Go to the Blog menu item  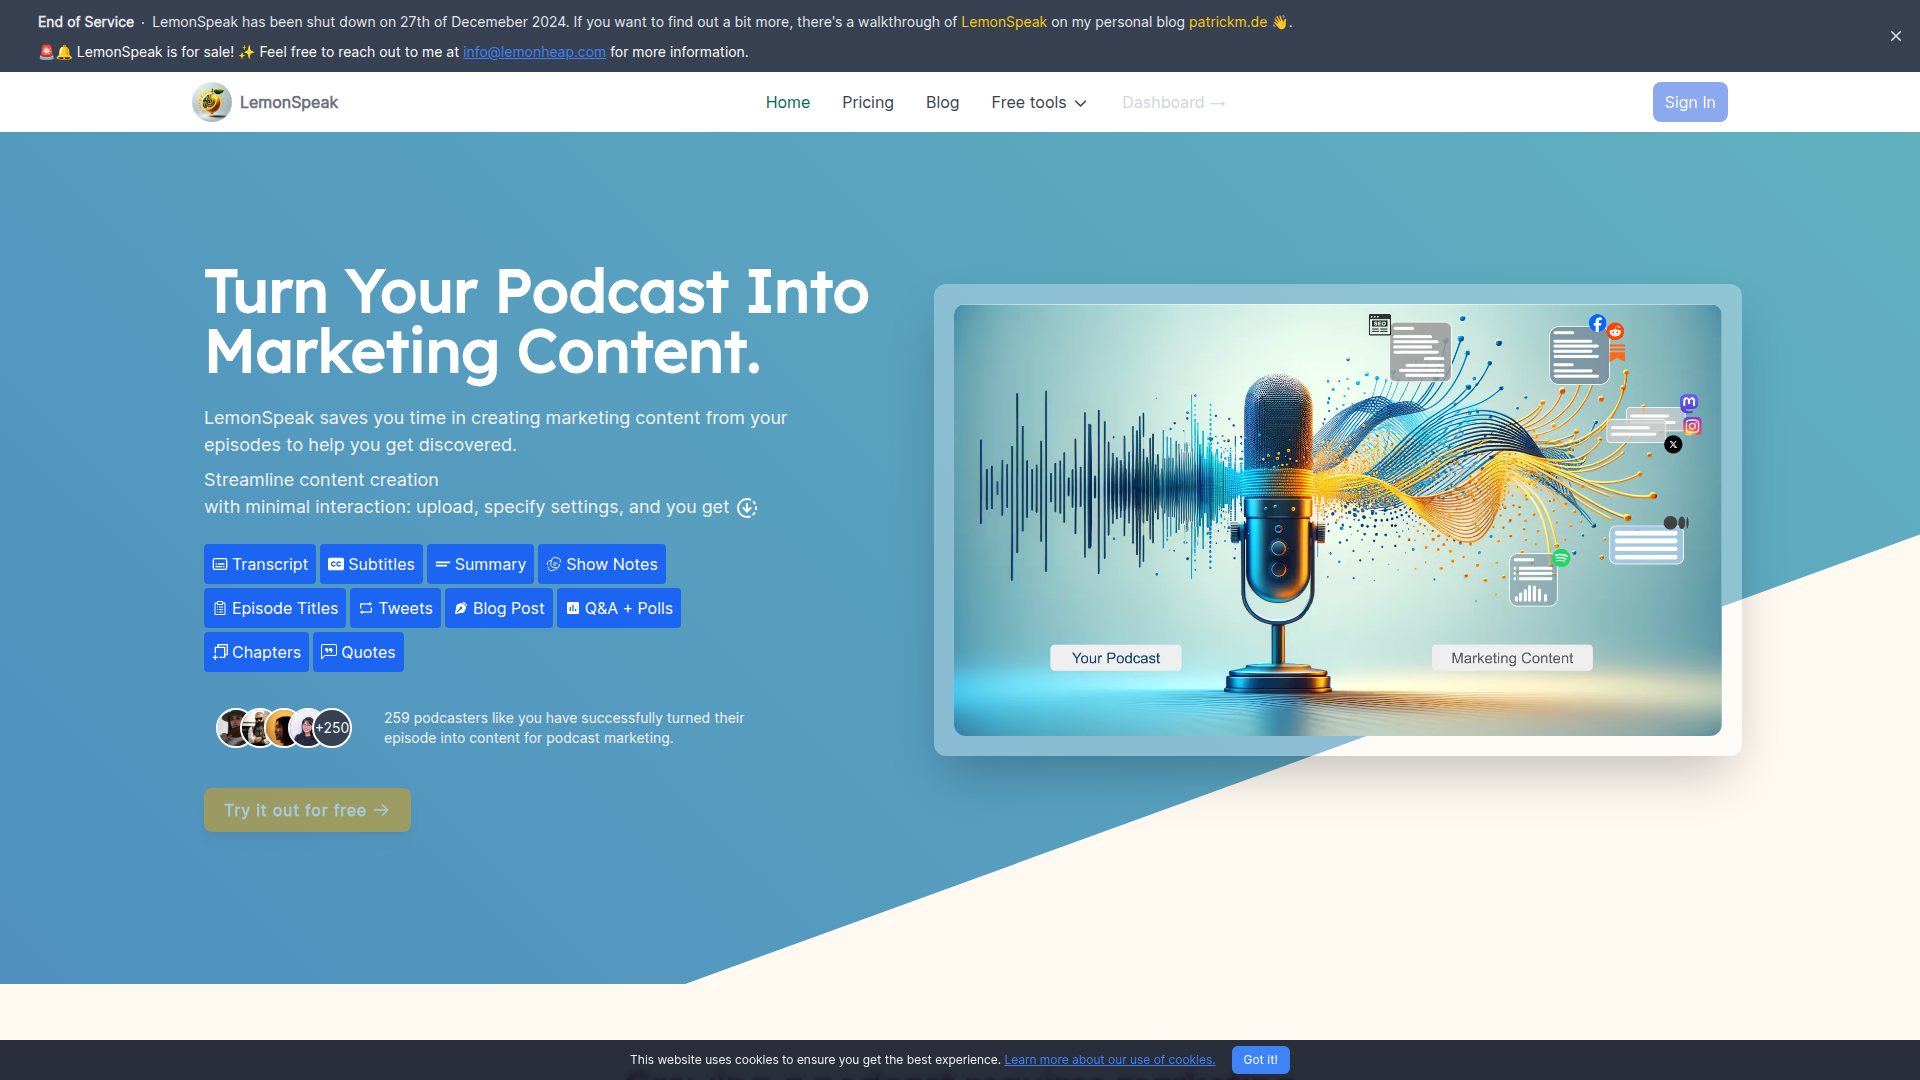[942, 102]
